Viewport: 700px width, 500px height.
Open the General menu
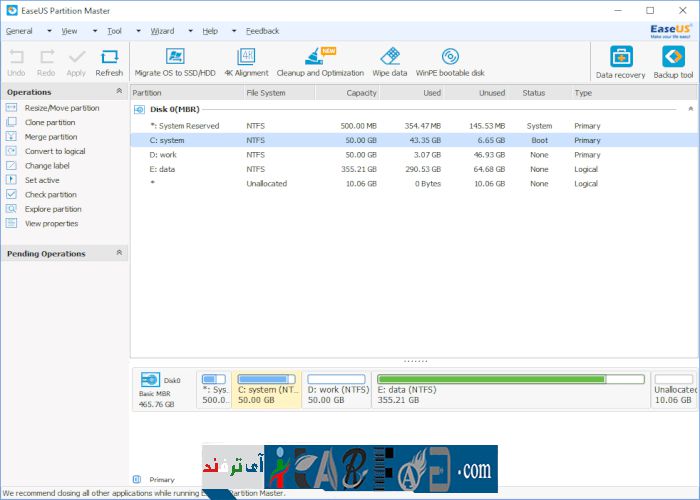pos(19,31)
